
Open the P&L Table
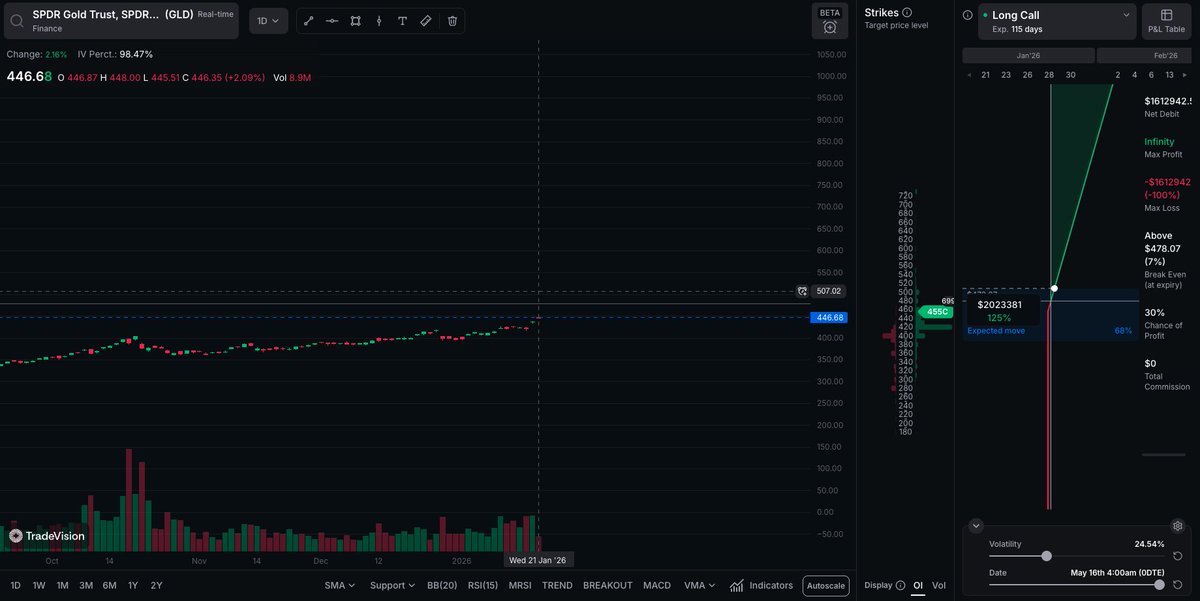(1167, 21)
